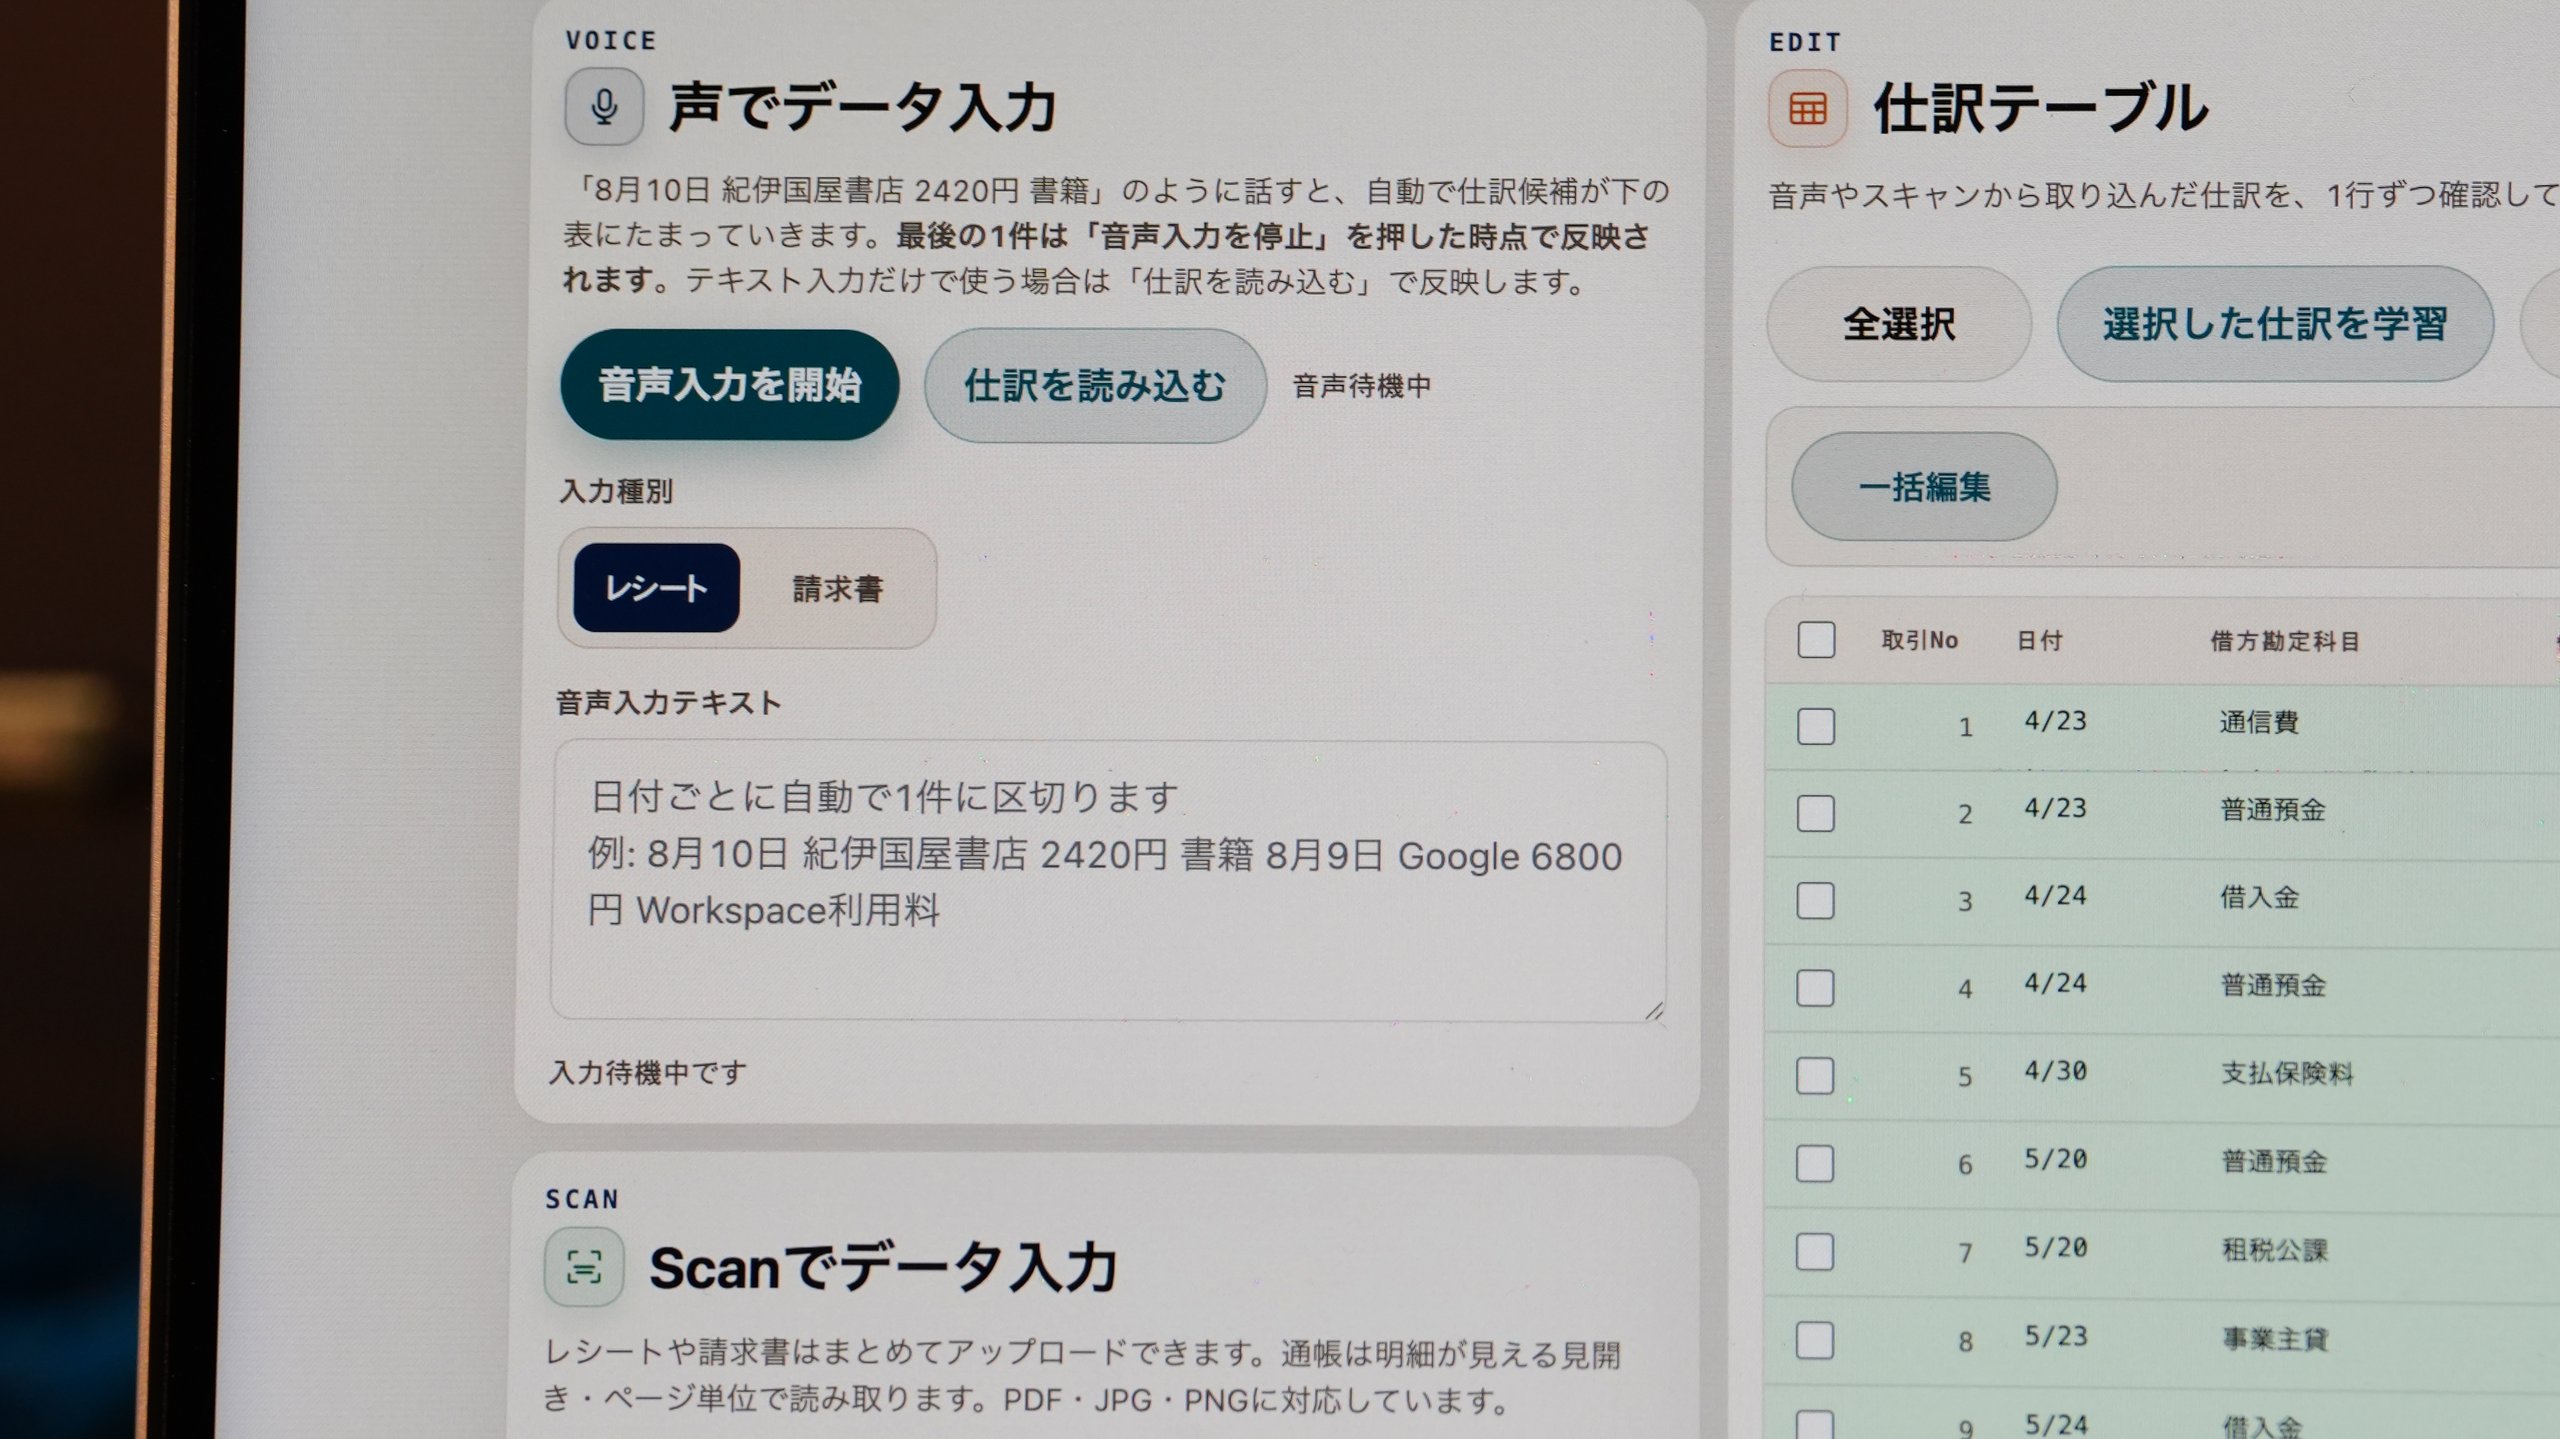Click the 日付 column header

tap(2040, 640)
